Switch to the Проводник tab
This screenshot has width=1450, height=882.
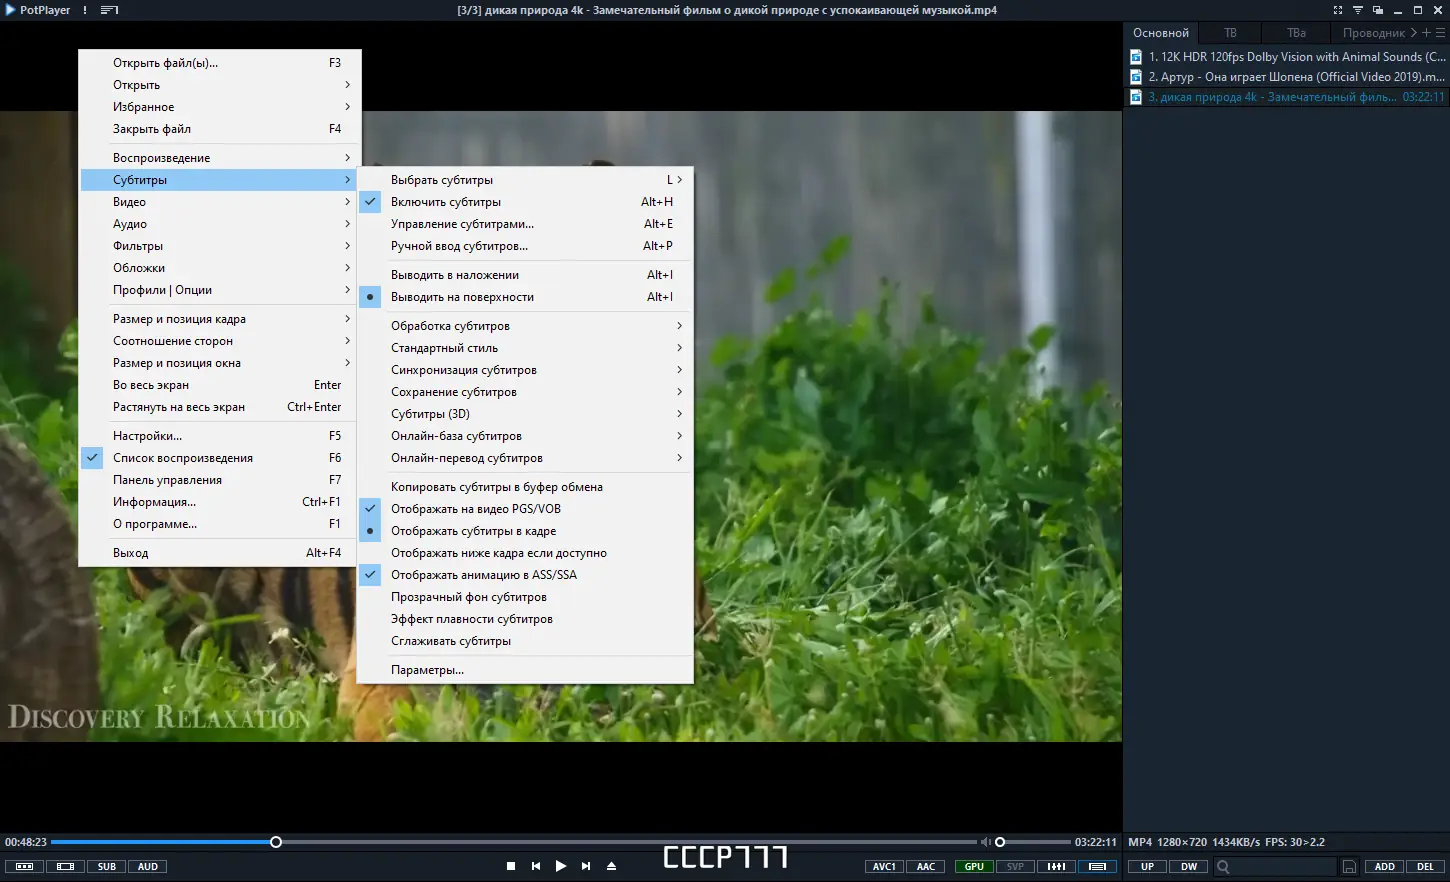(1375, 32)
